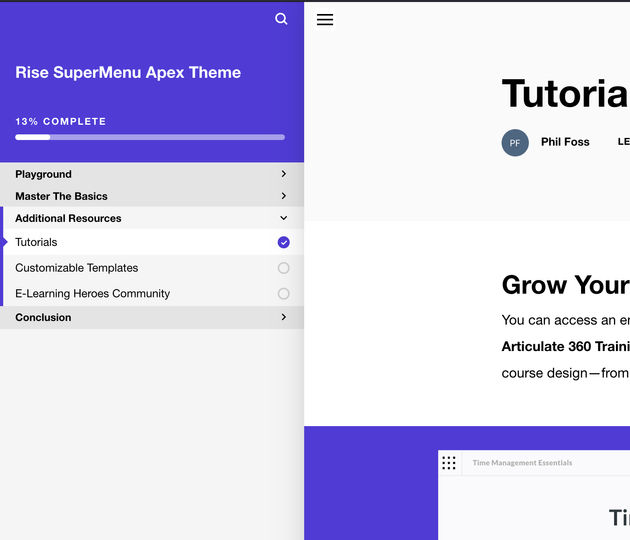Viewport: 630px width, 540px height.
Task: Open the E-Learning Heroes Community lesson
Action: [152, 294]
